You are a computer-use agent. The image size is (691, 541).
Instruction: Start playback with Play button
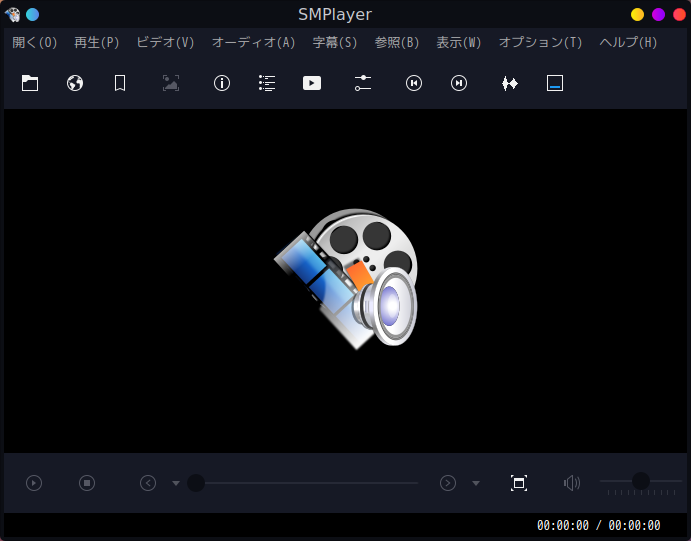pos(34,483)
